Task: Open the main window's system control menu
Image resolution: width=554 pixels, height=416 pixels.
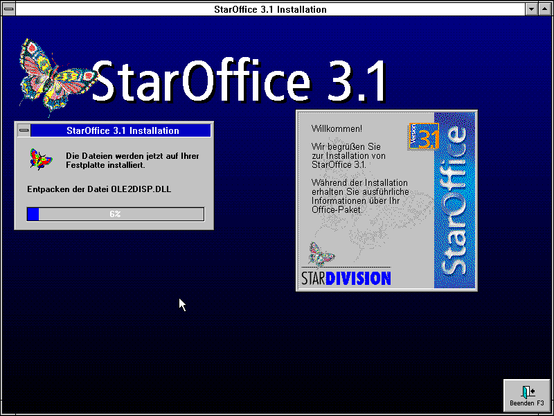Action: tap(8, 9)
